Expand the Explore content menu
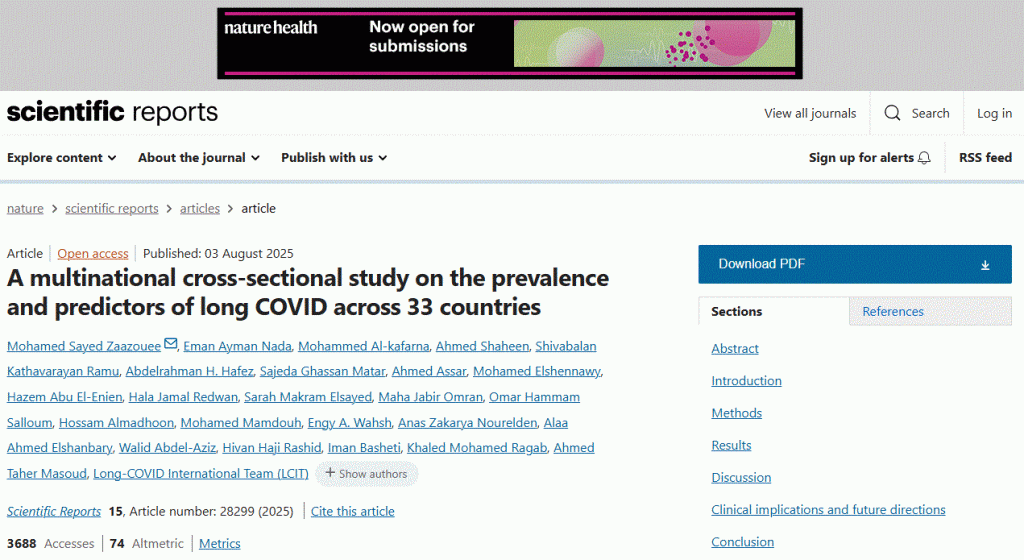1024x560 pixels. pyautogui.click(x=61, y=158)
